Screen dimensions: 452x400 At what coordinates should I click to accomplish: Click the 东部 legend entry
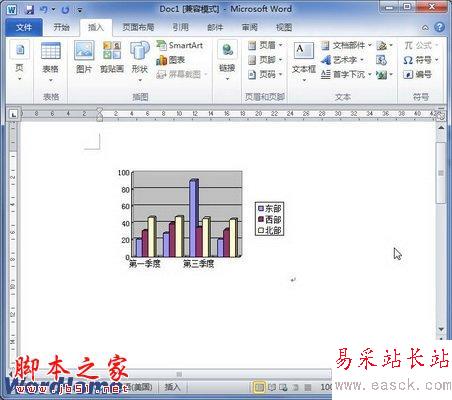tap(270, 209)
